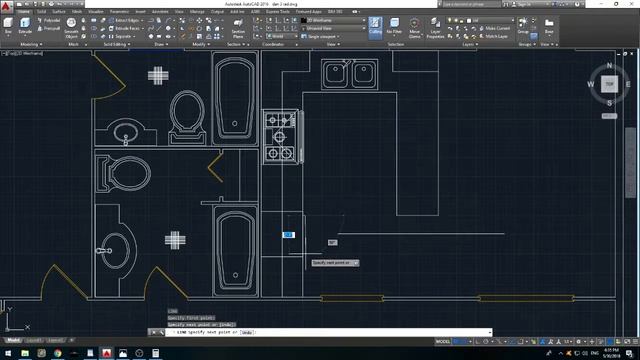This screenshot has height=360, width=640.
Task: Expand the Modify panel
Action: coord(201,44)
